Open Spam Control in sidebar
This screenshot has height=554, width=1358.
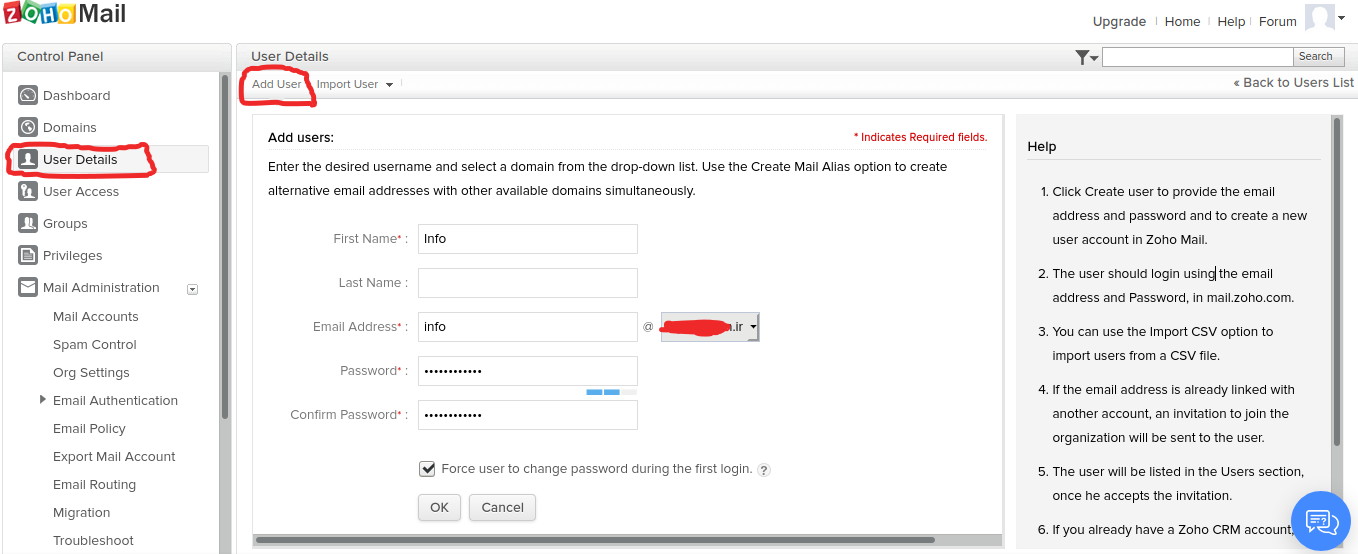point(95,345)
